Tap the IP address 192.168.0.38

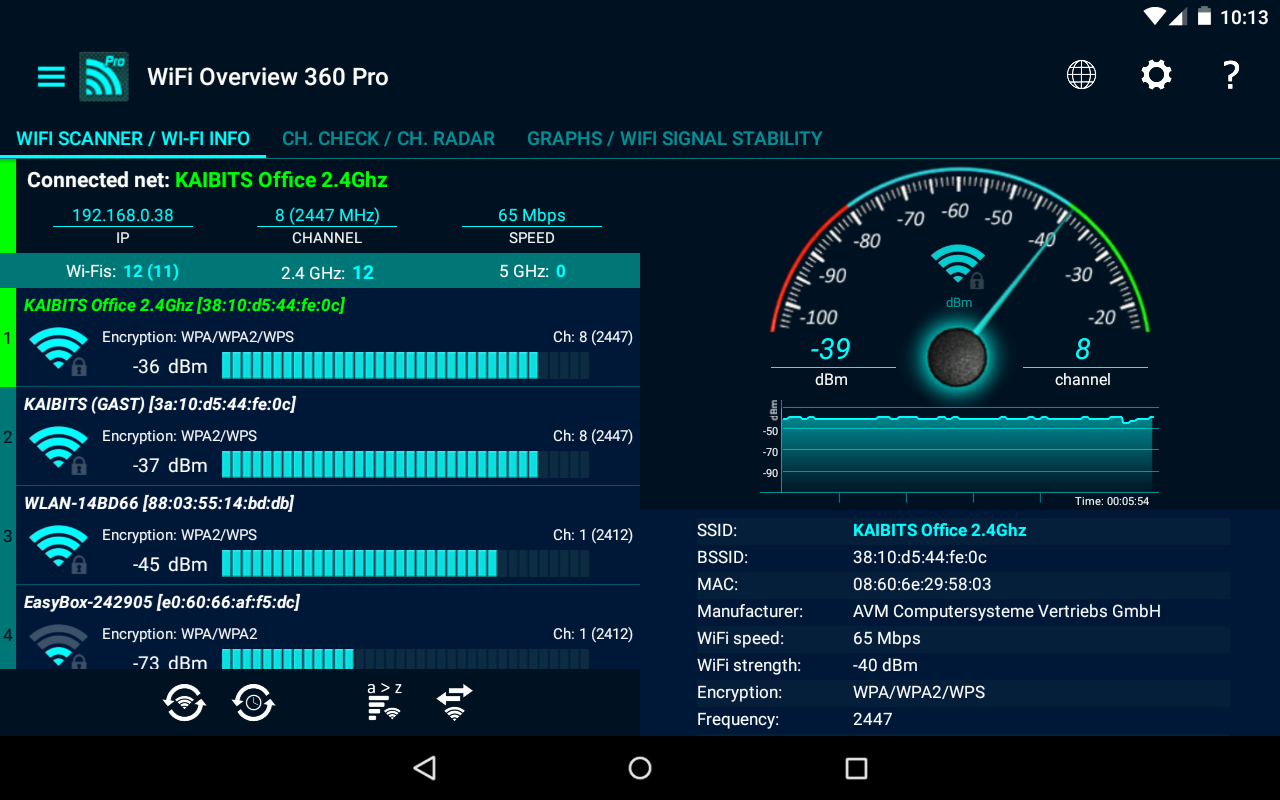123,215
